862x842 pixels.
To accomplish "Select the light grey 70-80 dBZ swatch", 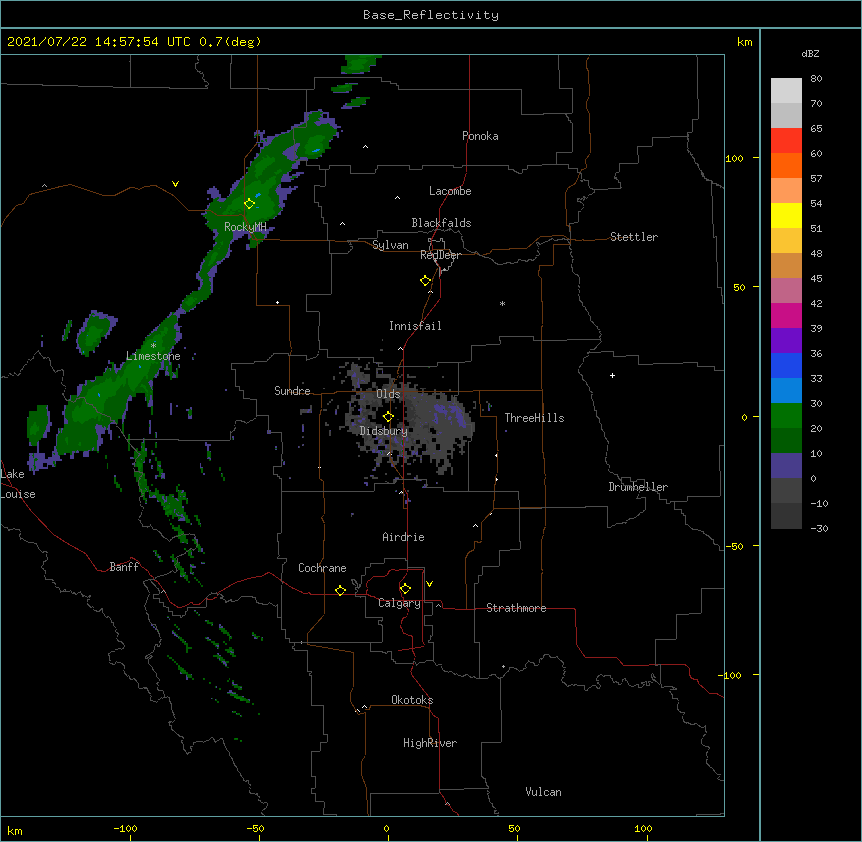I will coord(786,91).
